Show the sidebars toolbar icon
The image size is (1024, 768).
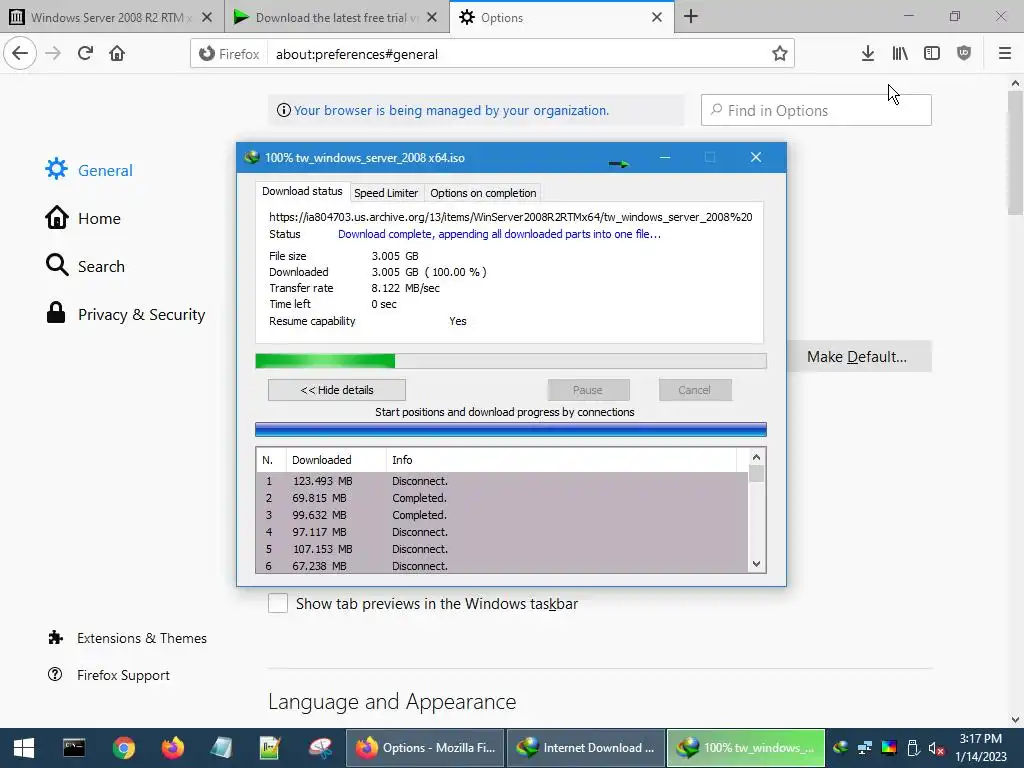(x=931, y=54)
